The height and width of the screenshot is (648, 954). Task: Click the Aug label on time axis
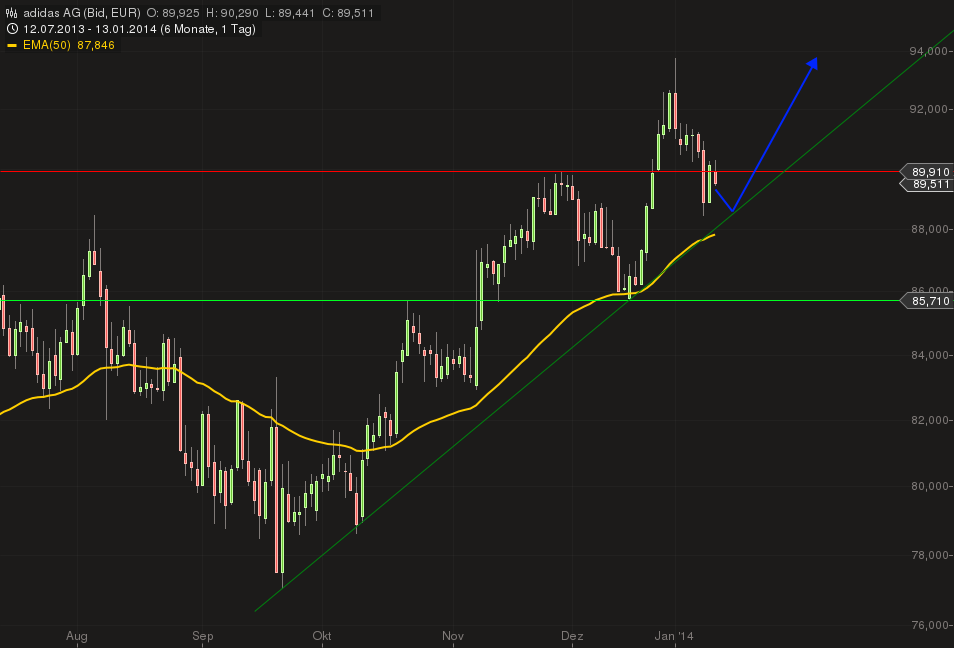click(x=77, y=636)
